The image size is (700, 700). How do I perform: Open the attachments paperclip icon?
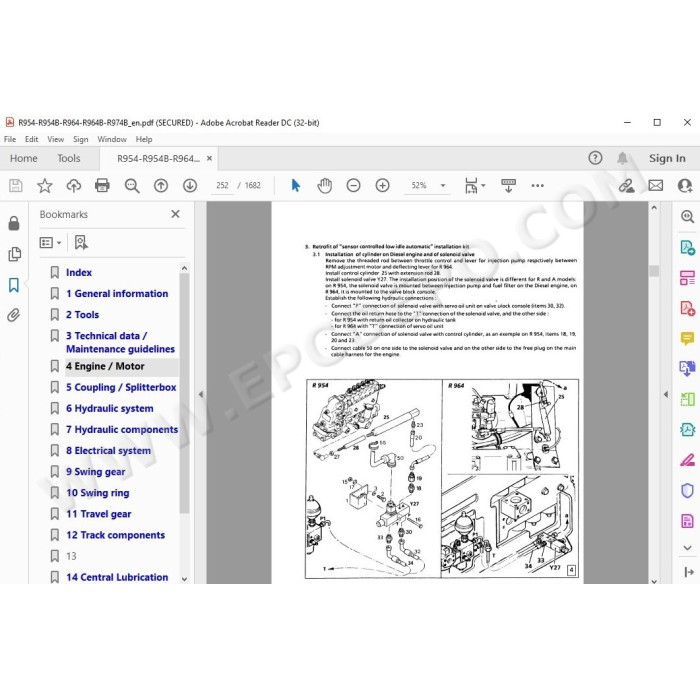14,315
